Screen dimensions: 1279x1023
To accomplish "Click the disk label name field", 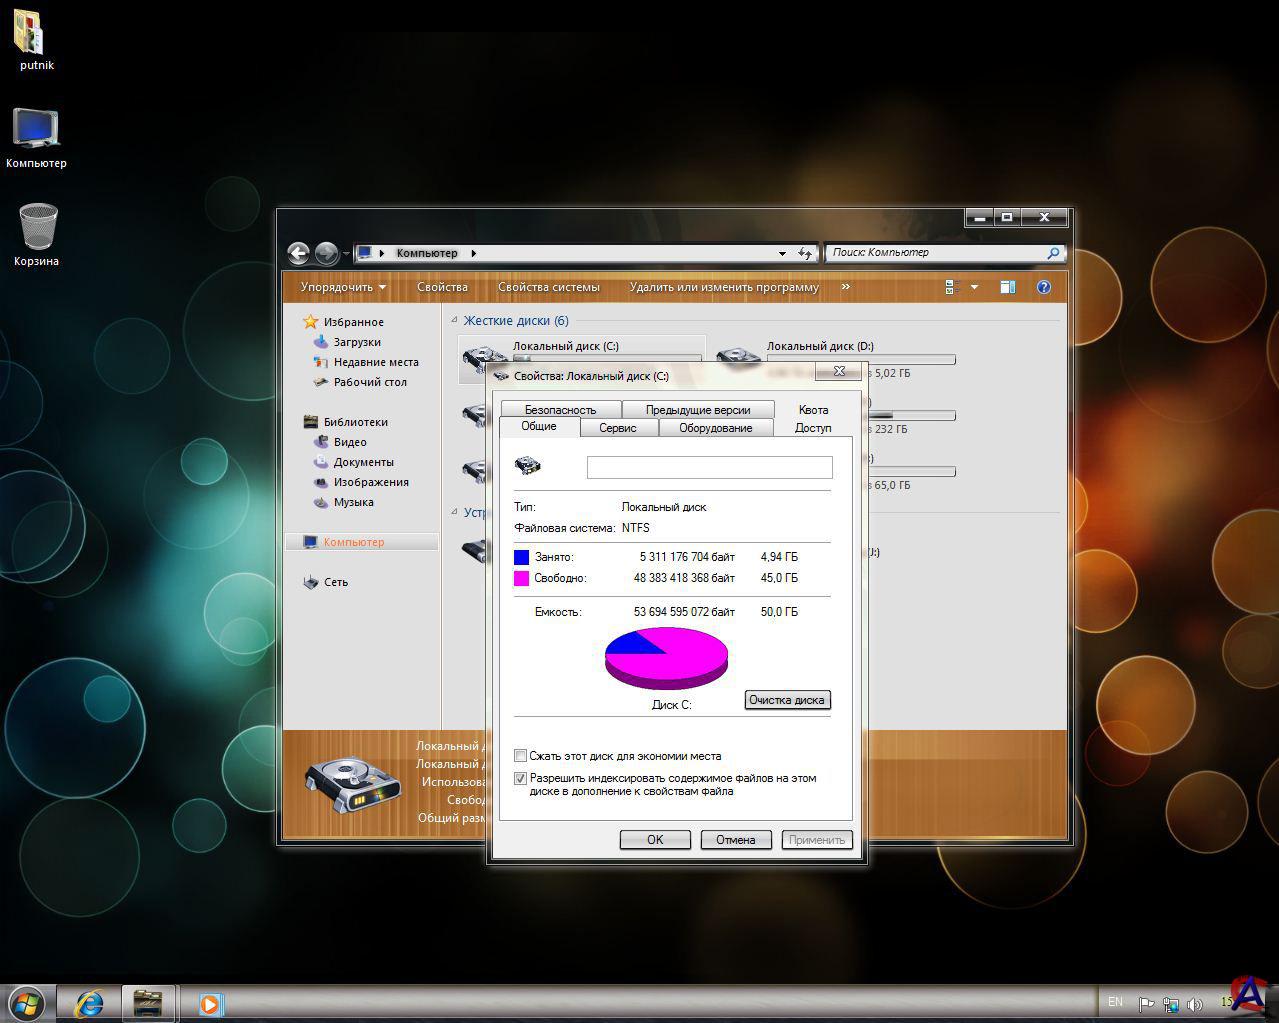I will pos(709,467).
